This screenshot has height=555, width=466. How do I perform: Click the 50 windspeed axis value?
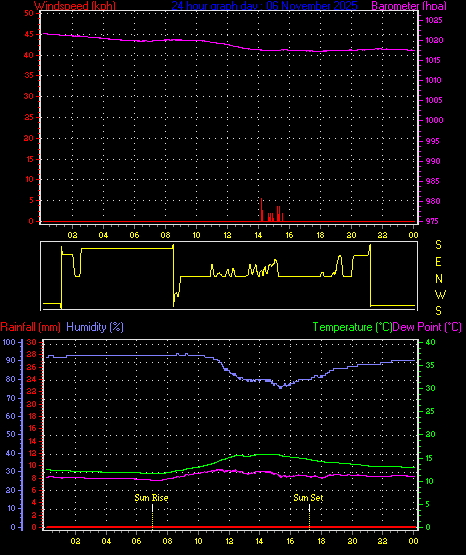29,13
